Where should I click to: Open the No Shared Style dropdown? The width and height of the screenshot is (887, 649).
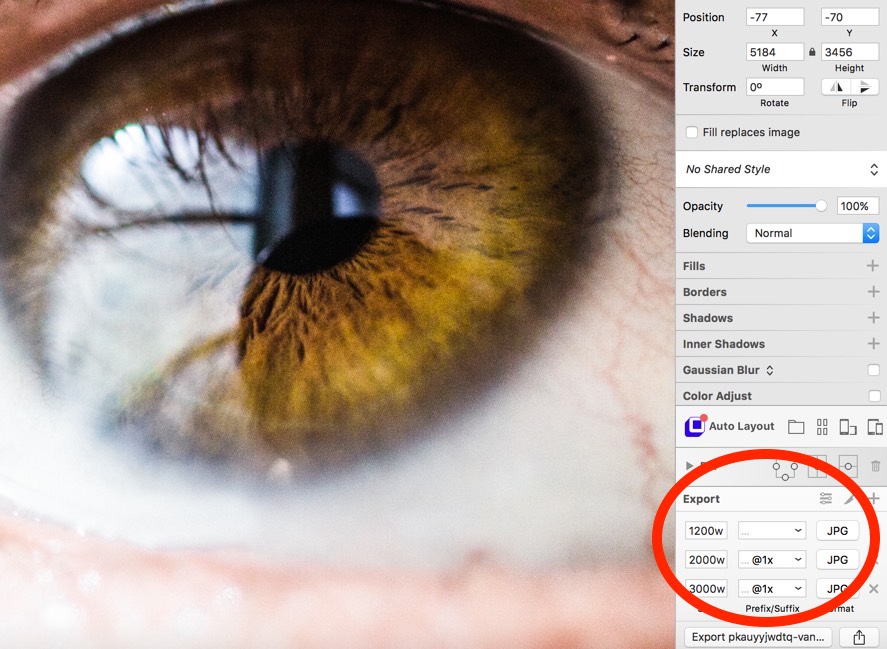[x=781, y=169]
